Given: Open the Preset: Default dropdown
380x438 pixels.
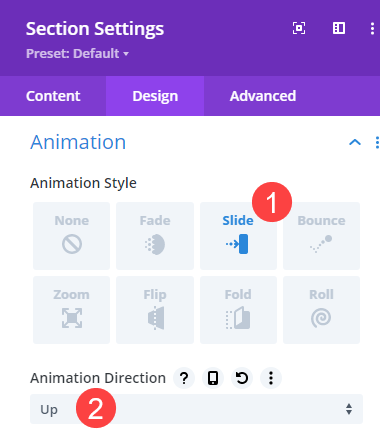Looking at the screenshot, I should (78, 54).
